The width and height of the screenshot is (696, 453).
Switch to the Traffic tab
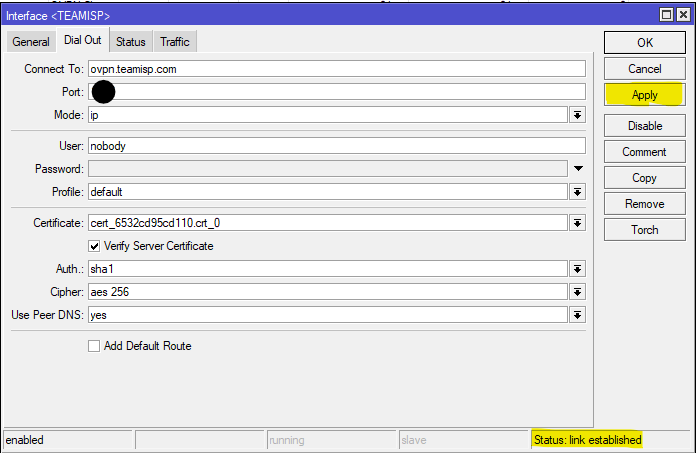point(175,41)
